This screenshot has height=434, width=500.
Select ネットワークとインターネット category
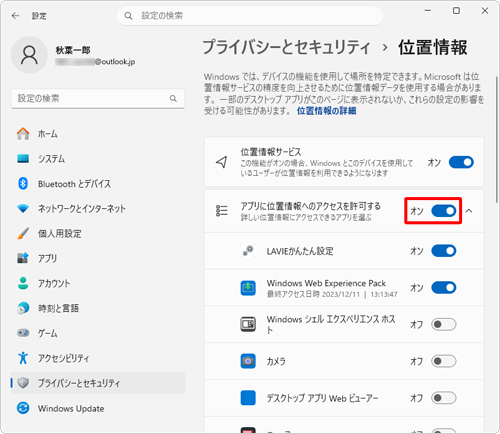(x=98, y=209)
